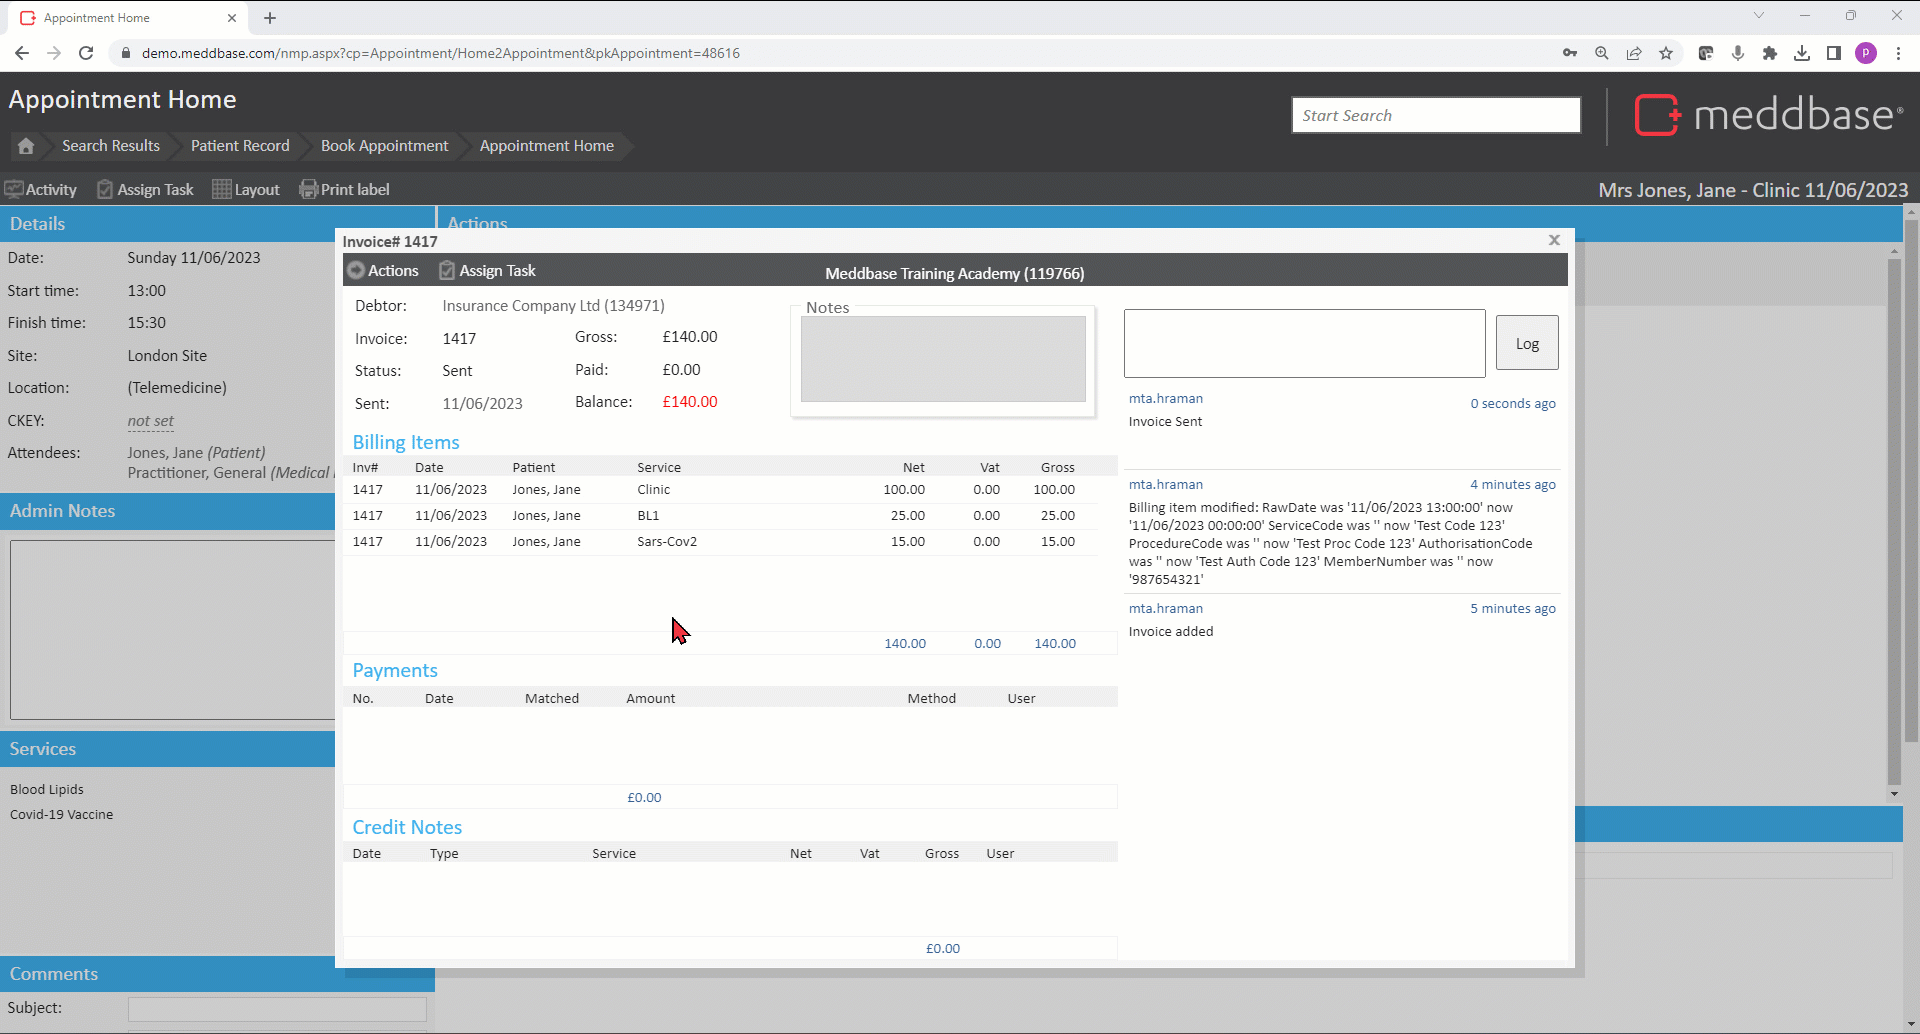Open invoice Actions menu icon
This screenshot has width=1920, height=1034.
click(x=356, y=271)
